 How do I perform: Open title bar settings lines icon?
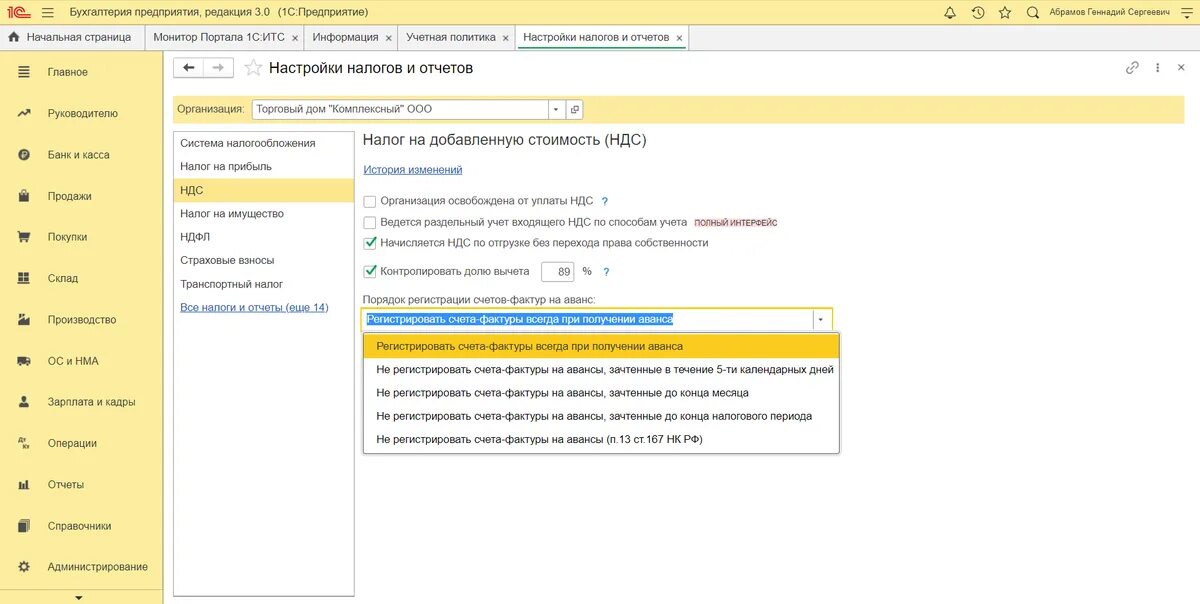[x=1185, y=12]
